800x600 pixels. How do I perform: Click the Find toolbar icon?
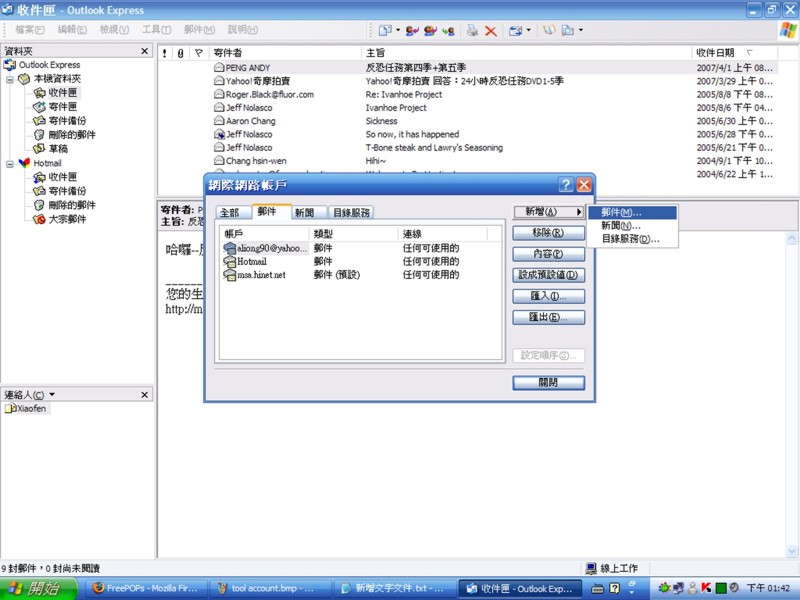tap(567, 31)
